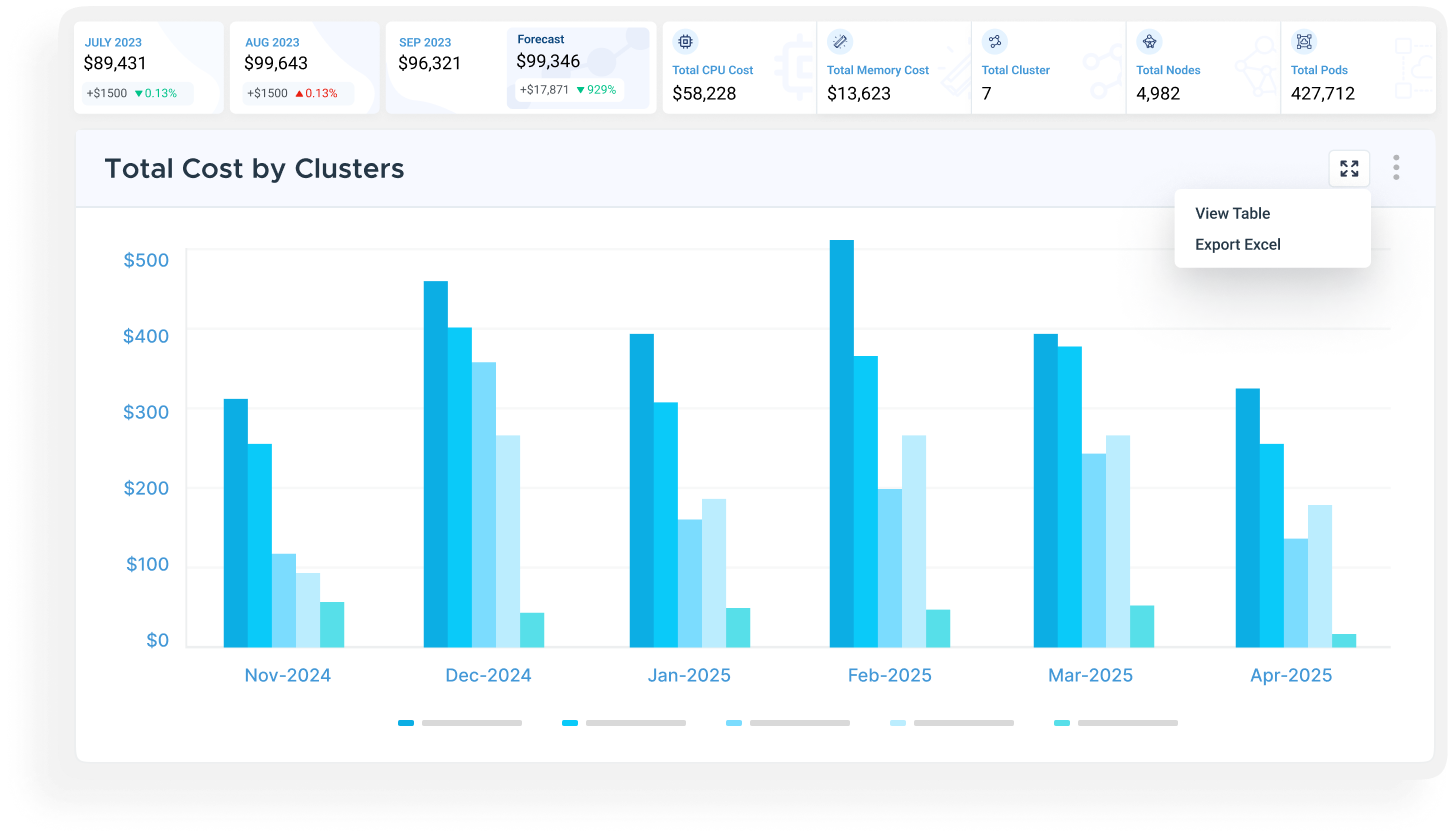Select View Table from the menu
Image resolution: width=1454 pixels, height=838 pixels.
click(x=1232, y=213)
